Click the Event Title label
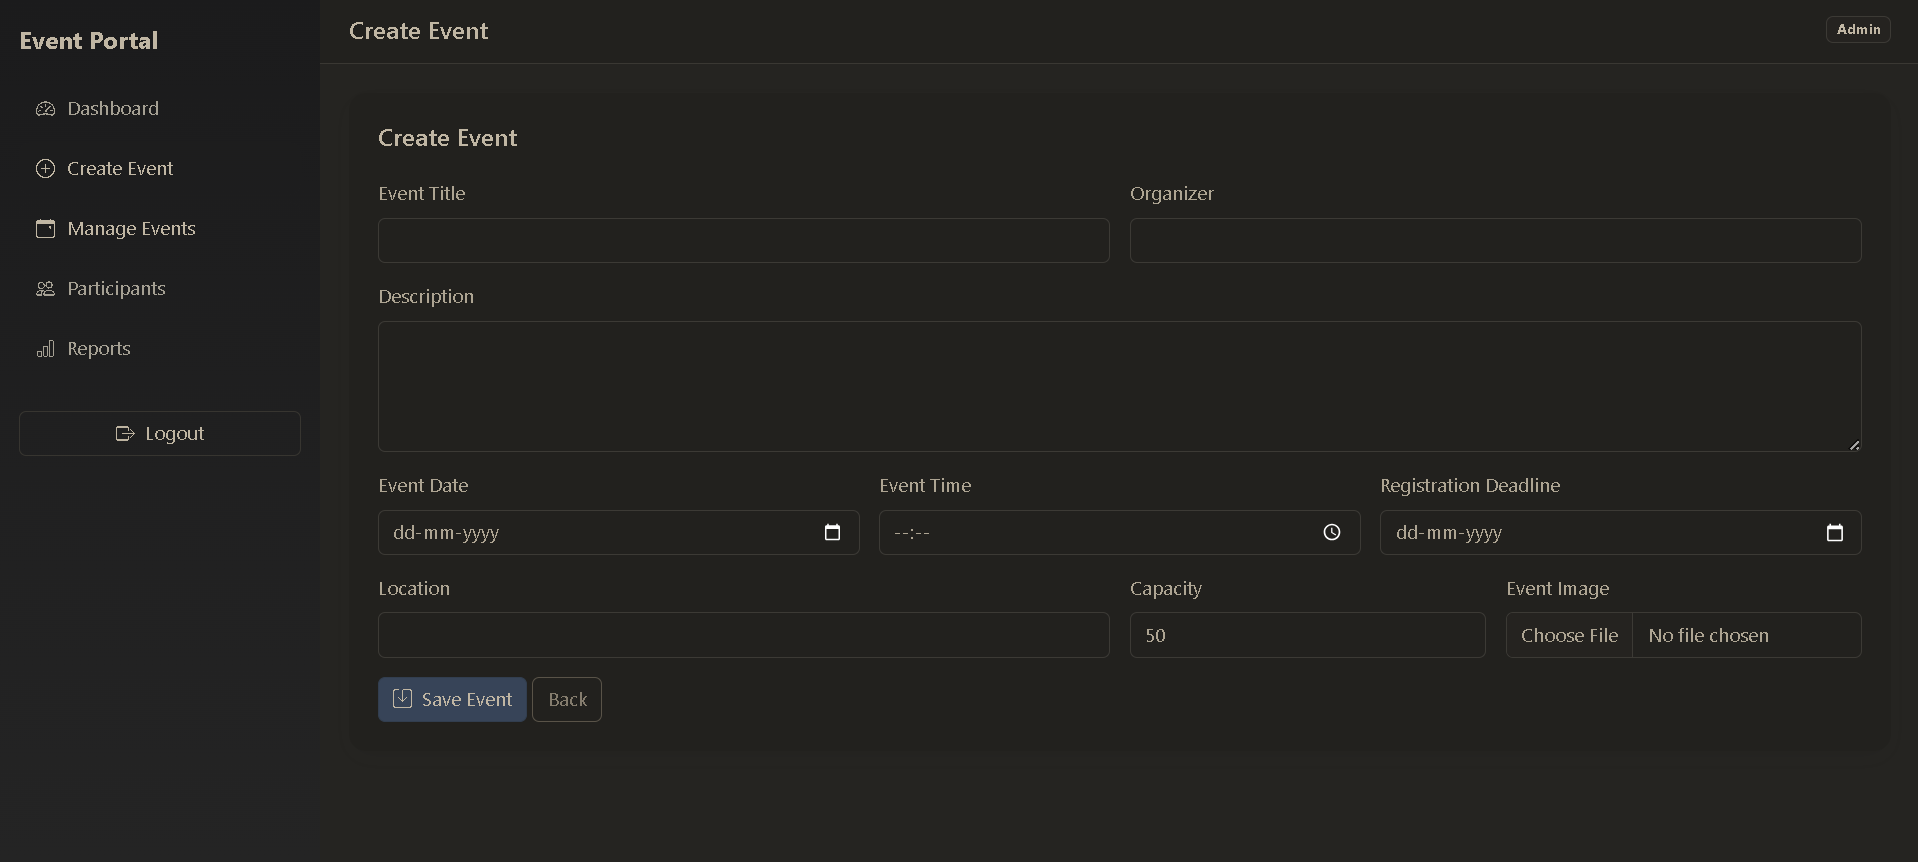 (x=422, y=194)
